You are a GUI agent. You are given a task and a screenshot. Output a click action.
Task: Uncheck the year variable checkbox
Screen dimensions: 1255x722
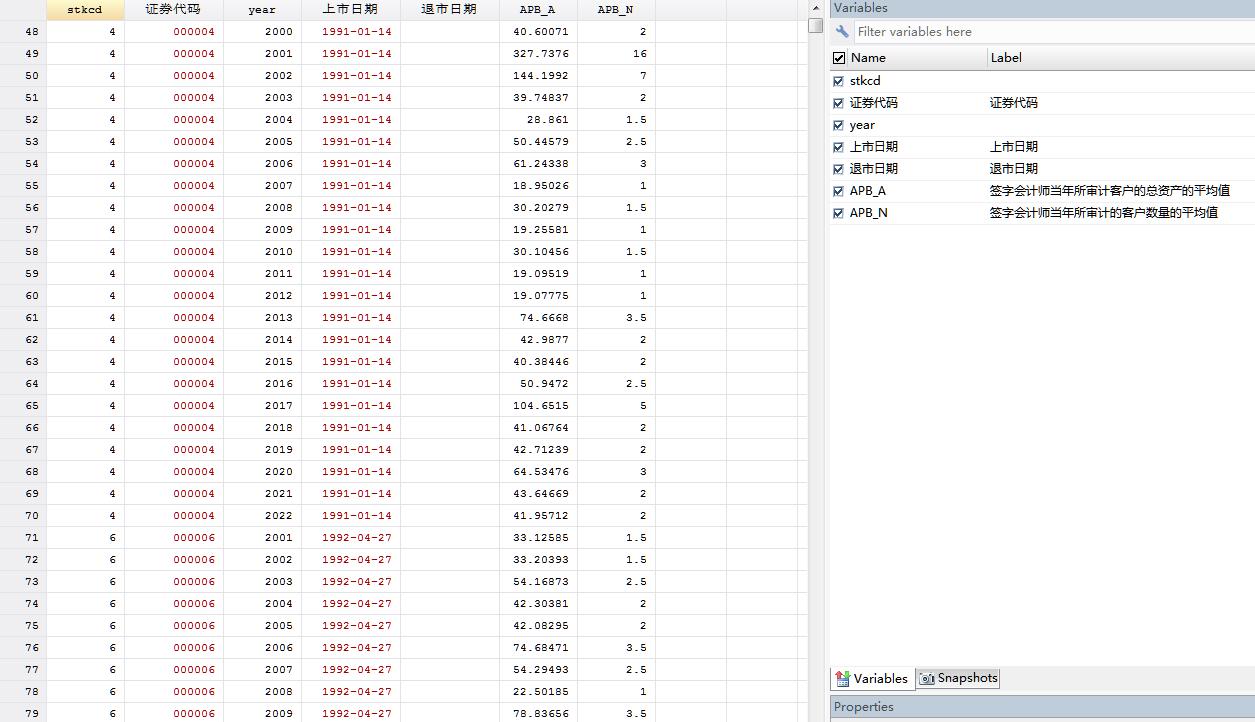[x=839, y=125]
